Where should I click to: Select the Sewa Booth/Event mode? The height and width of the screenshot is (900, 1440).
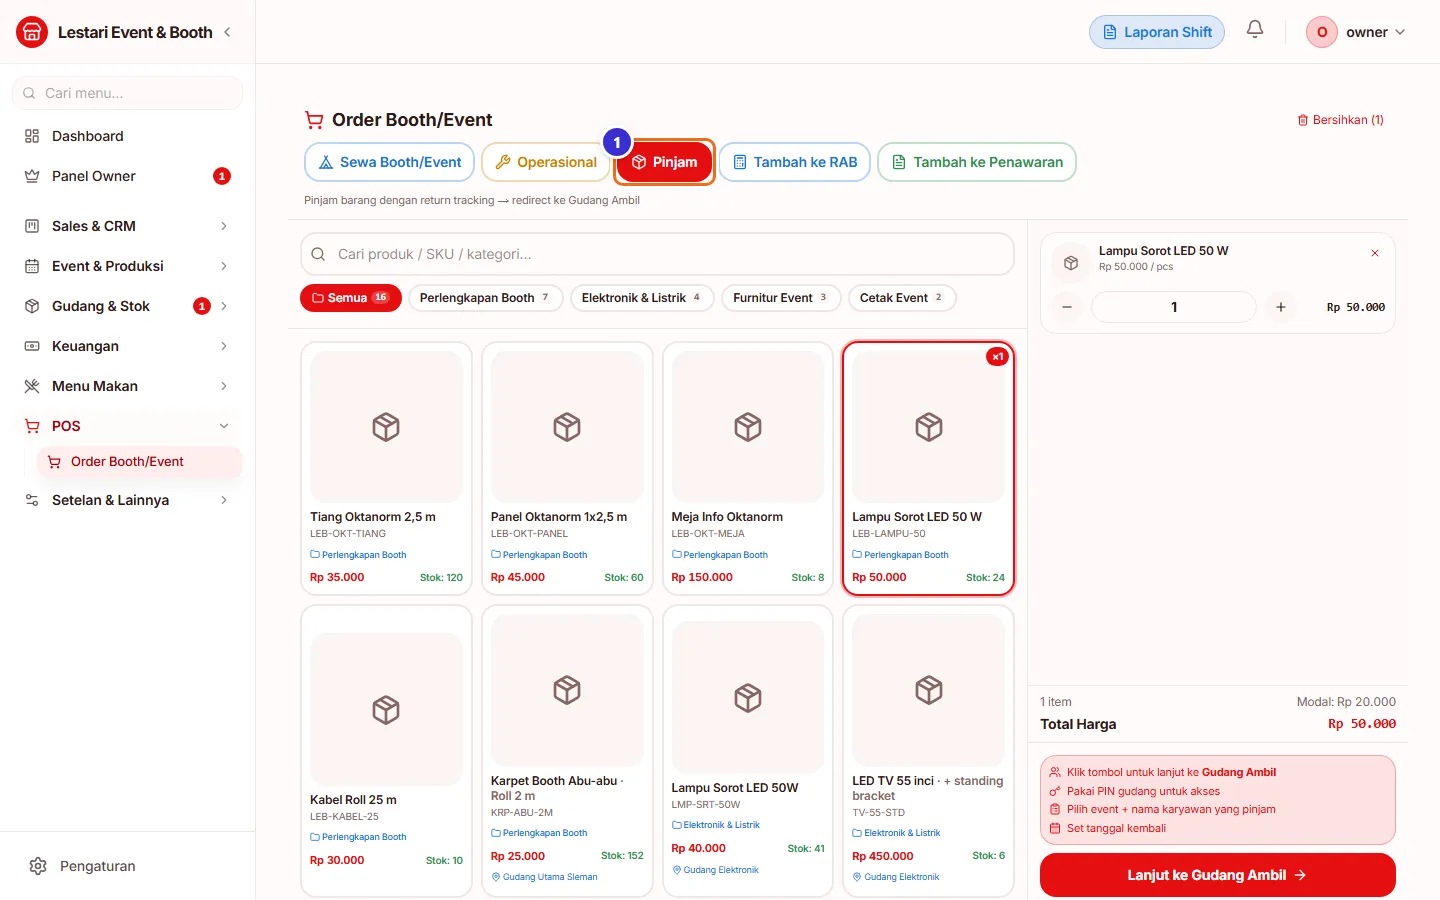[389, 162]
